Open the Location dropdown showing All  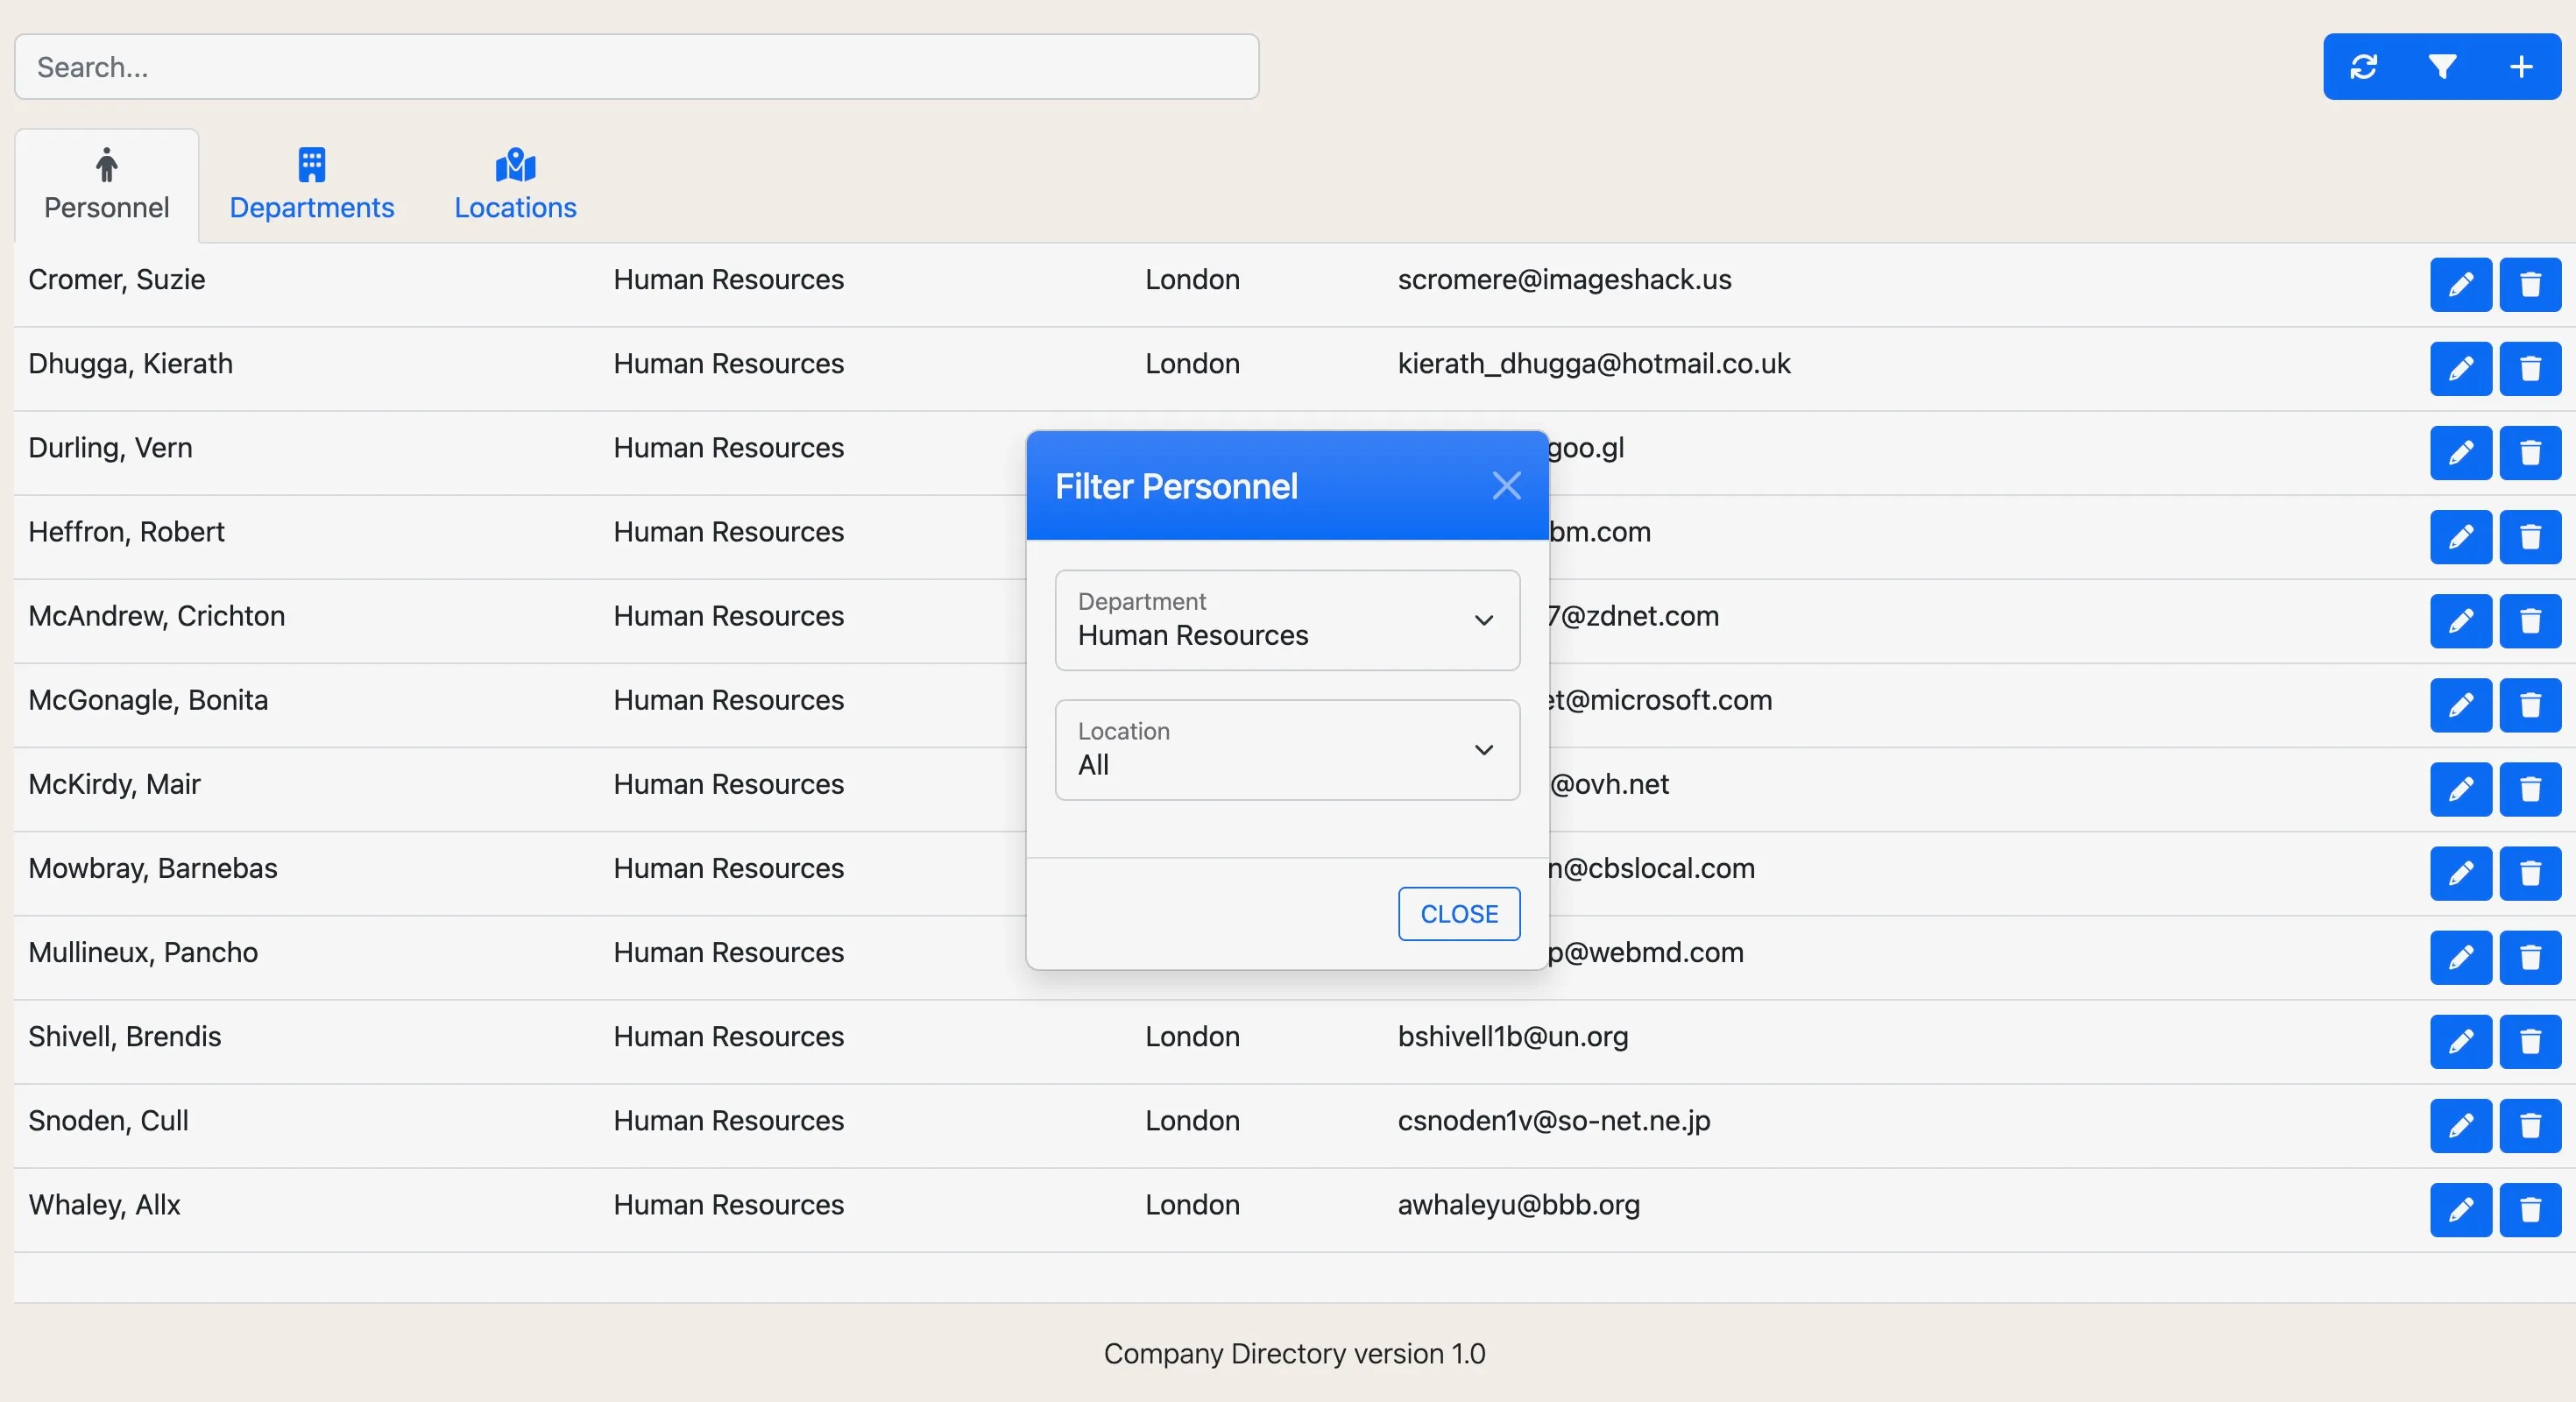[1286, 749]
